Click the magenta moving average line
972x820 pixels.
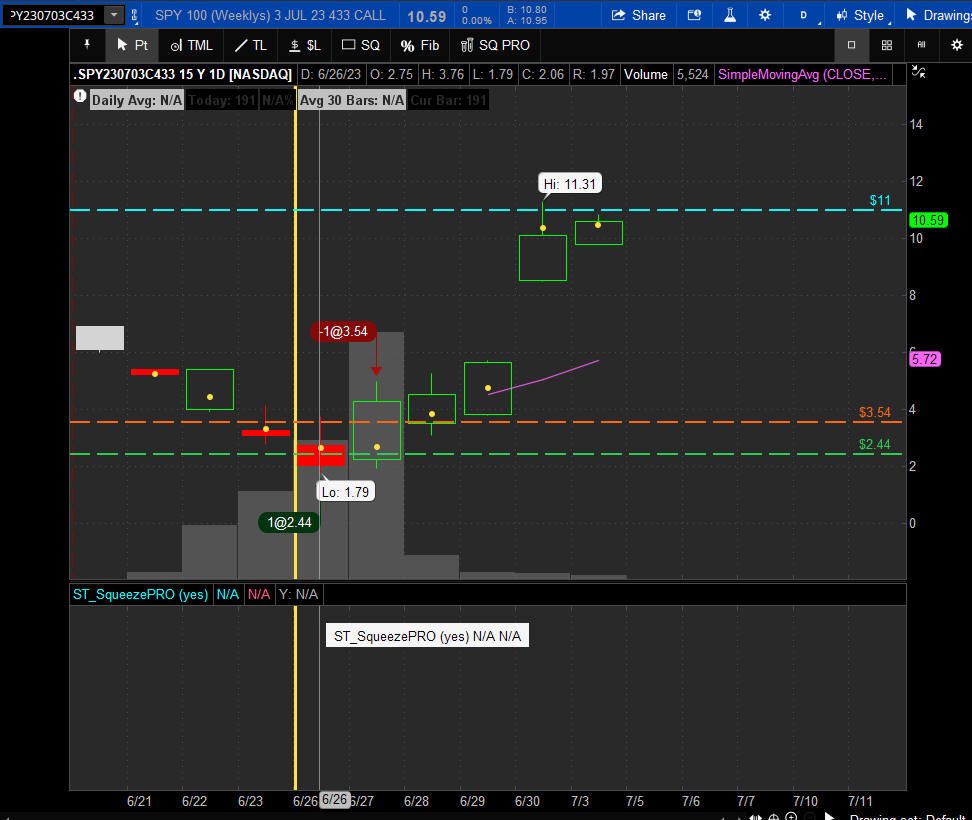click(544, 378)
